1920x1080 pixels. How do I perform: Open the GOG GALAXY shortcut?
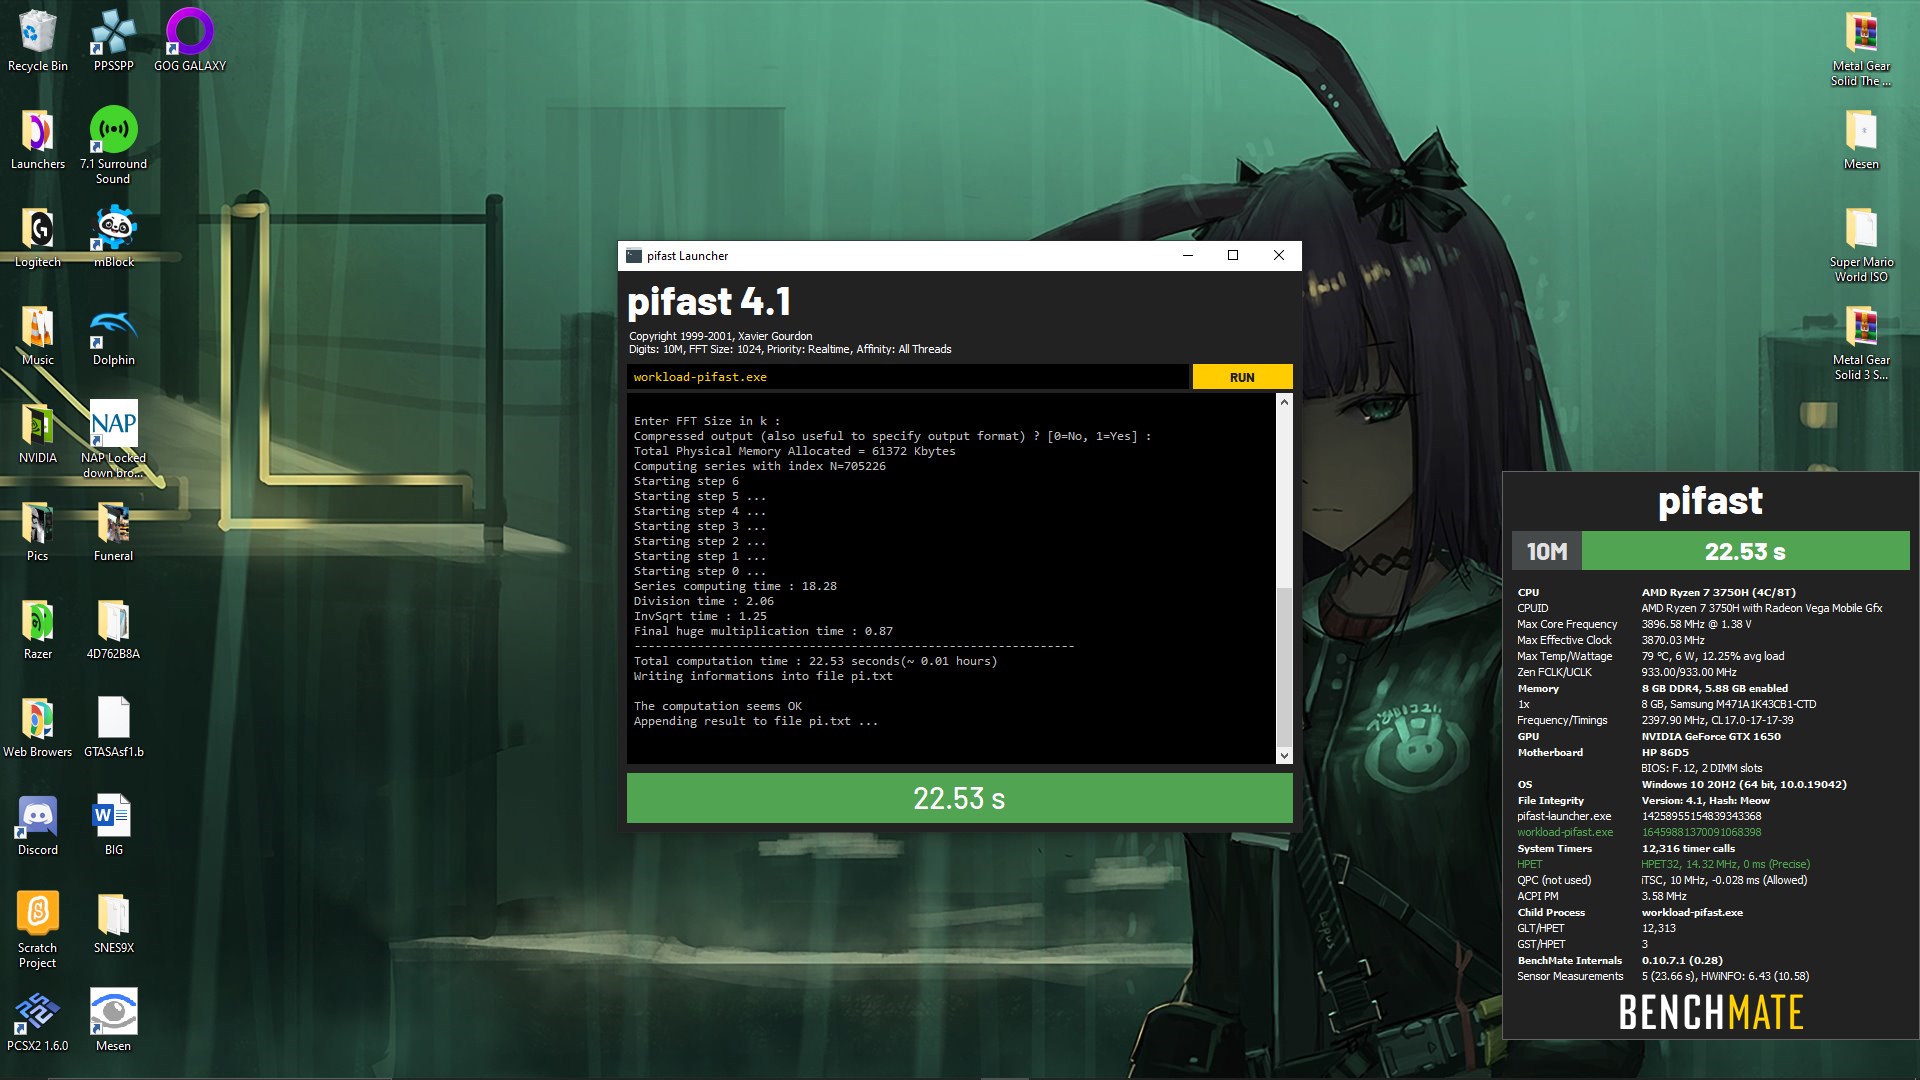(189, 40)
